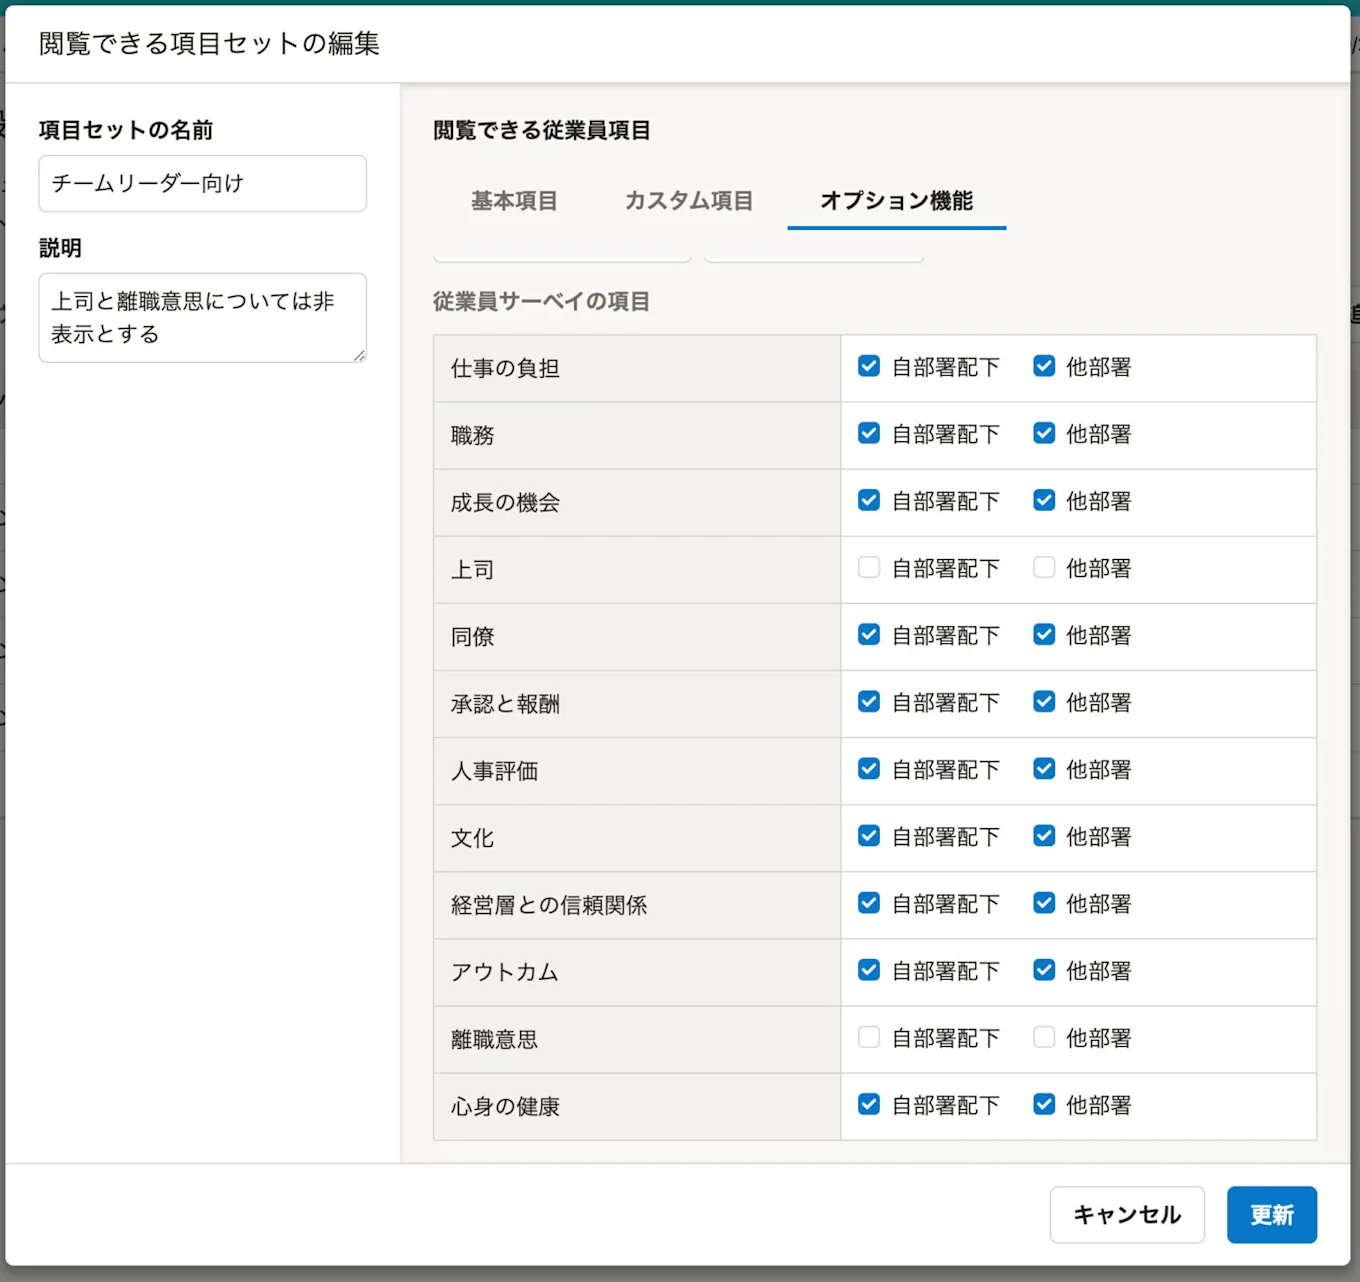Uncheck 他部署 for 職務 row
Viewport: 1360px width, 1282px height.
click(x=1044, y=433)
